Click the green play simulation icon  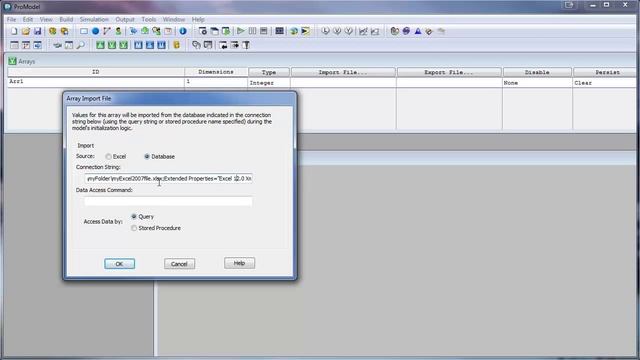pyautogui.click(x=241, y=31)
